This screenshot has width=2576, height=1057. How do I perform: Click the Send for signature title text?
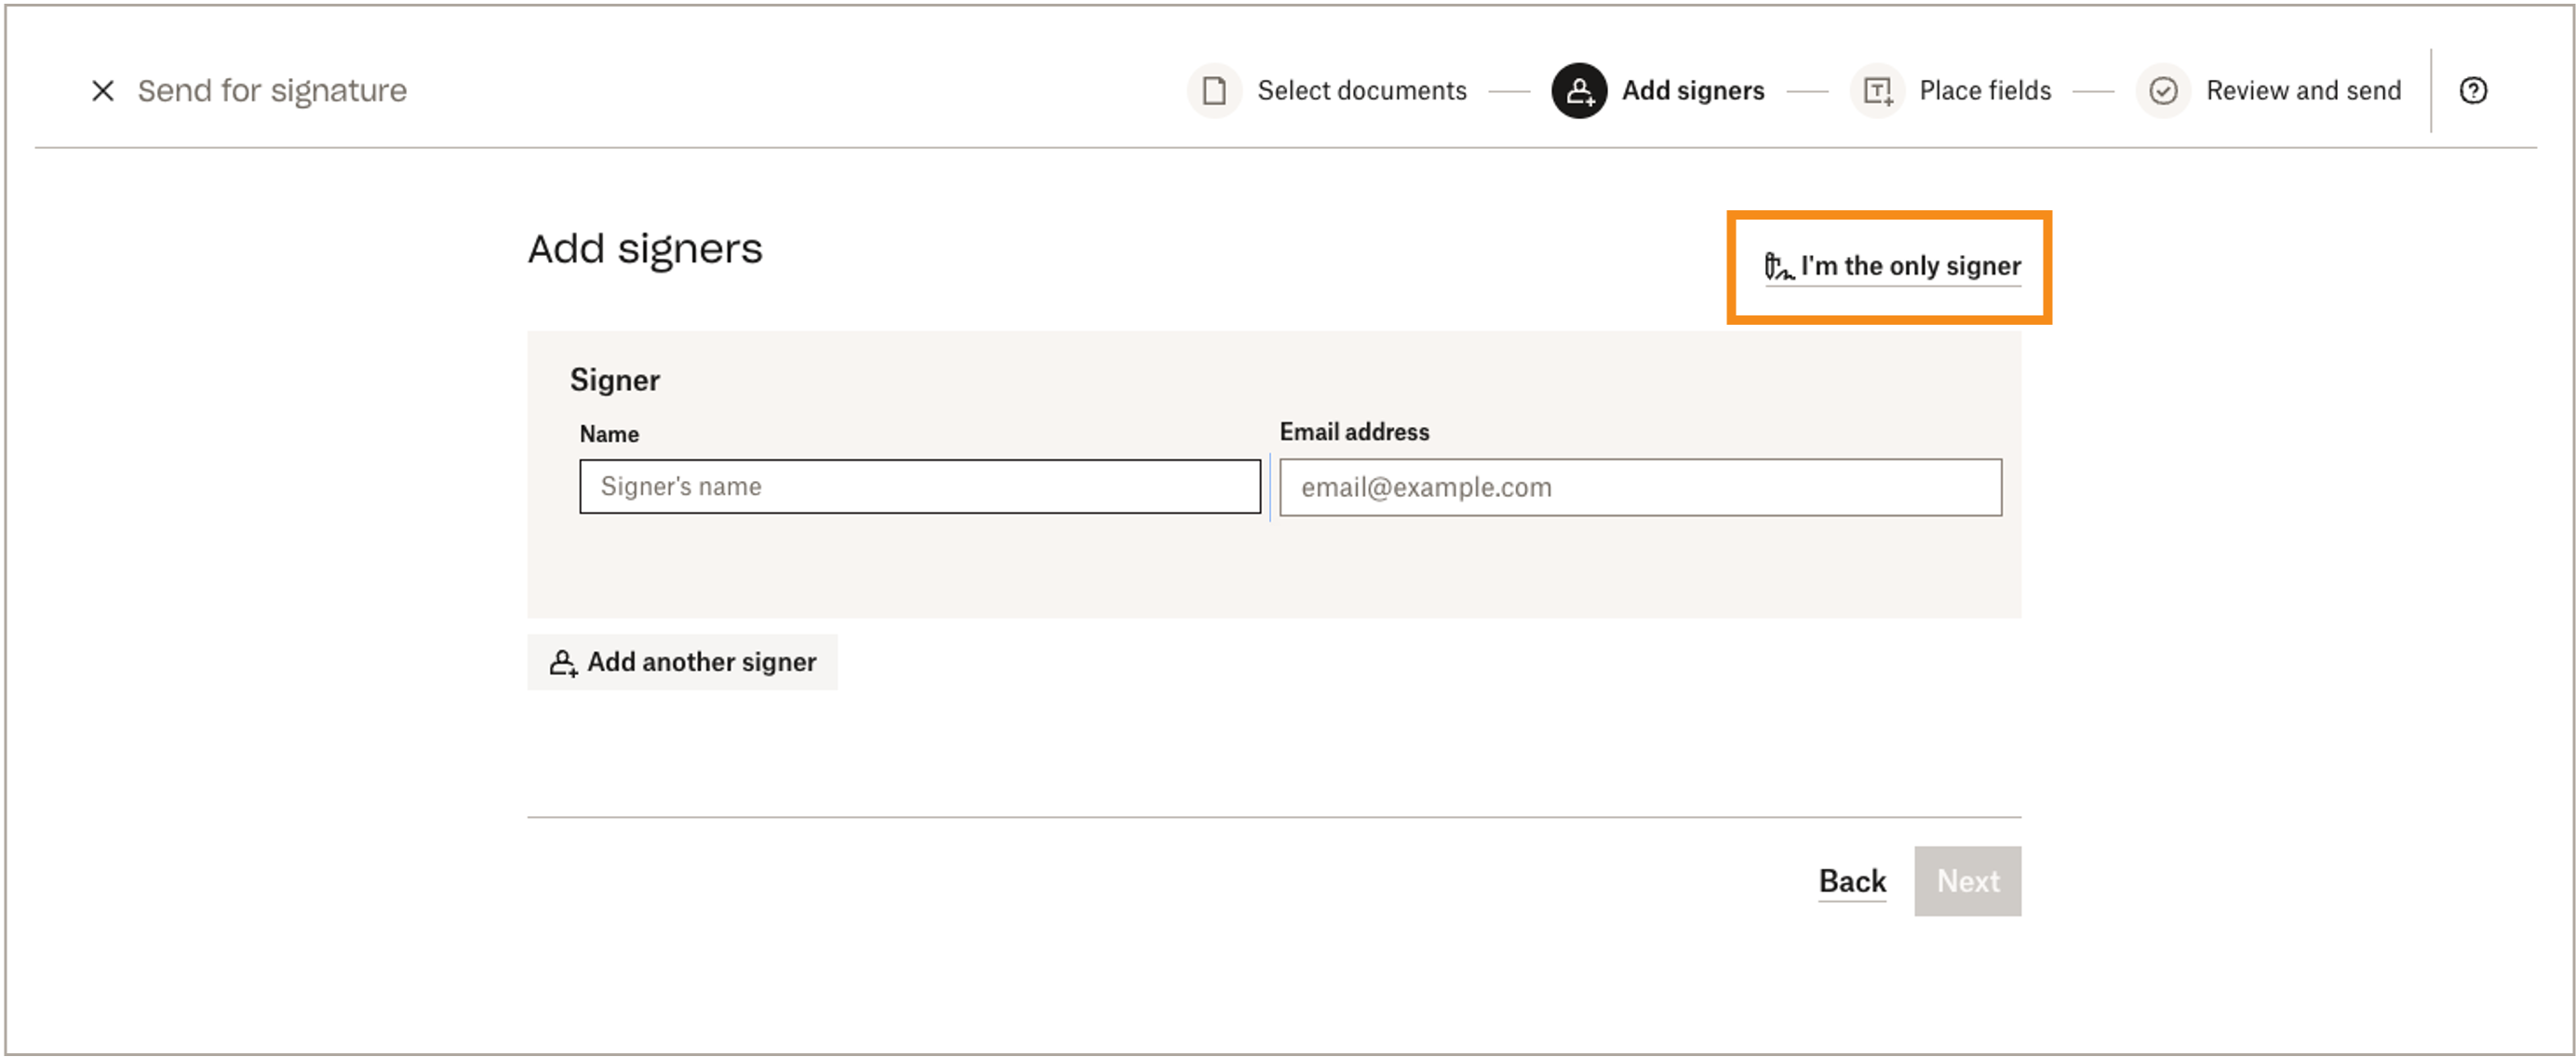coord(272,91)
